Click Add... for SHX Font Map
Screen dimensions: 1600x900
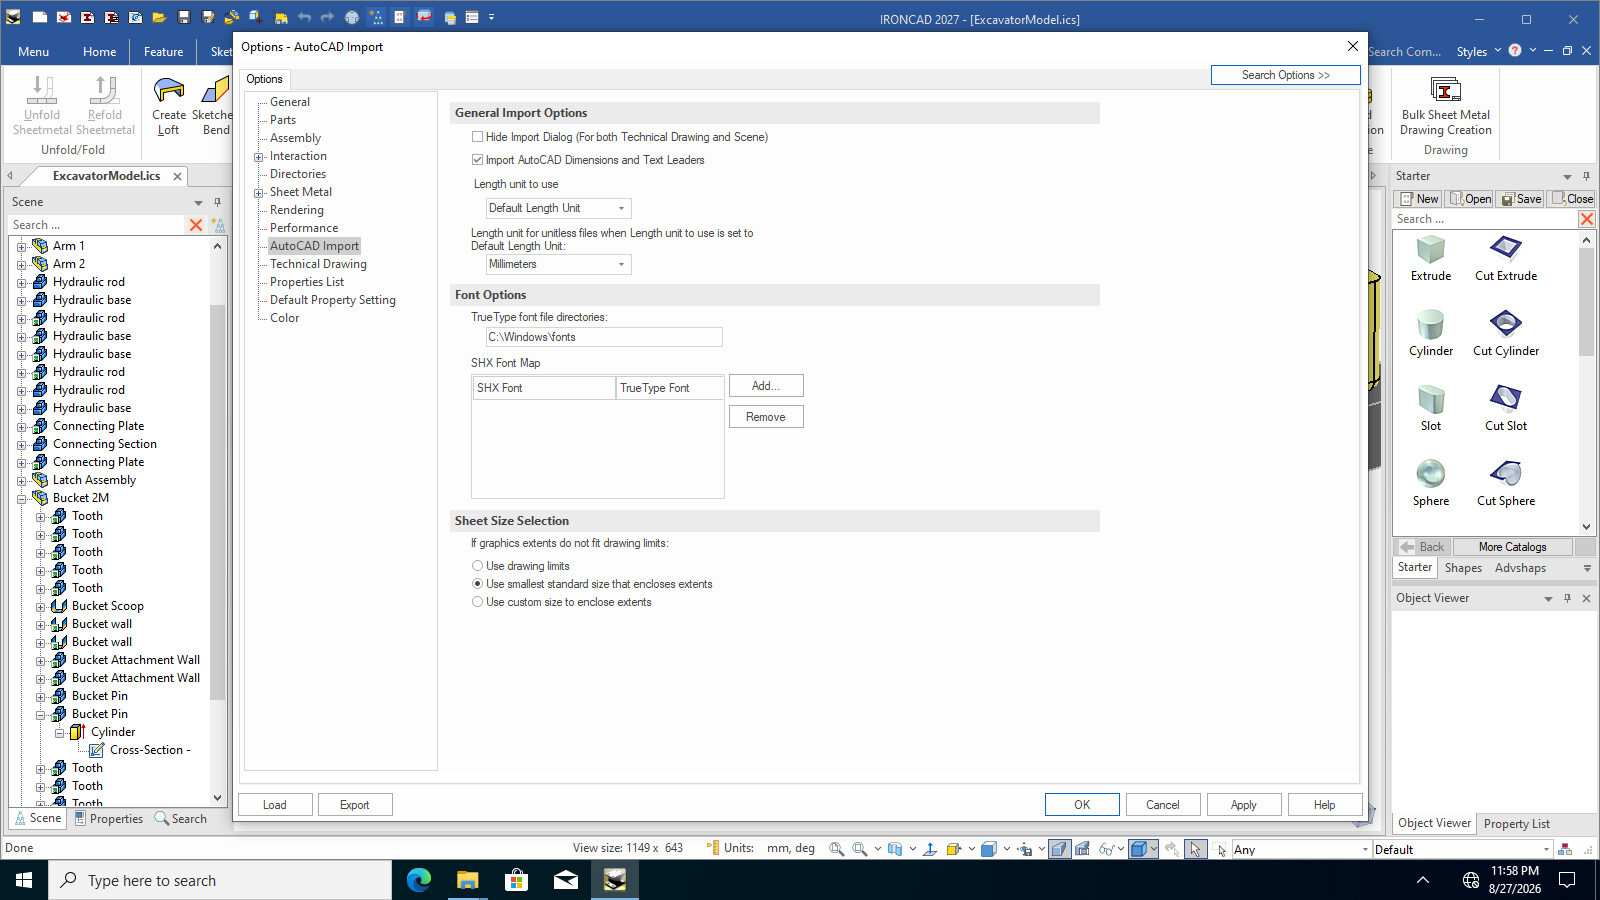[x=766, y=386]
